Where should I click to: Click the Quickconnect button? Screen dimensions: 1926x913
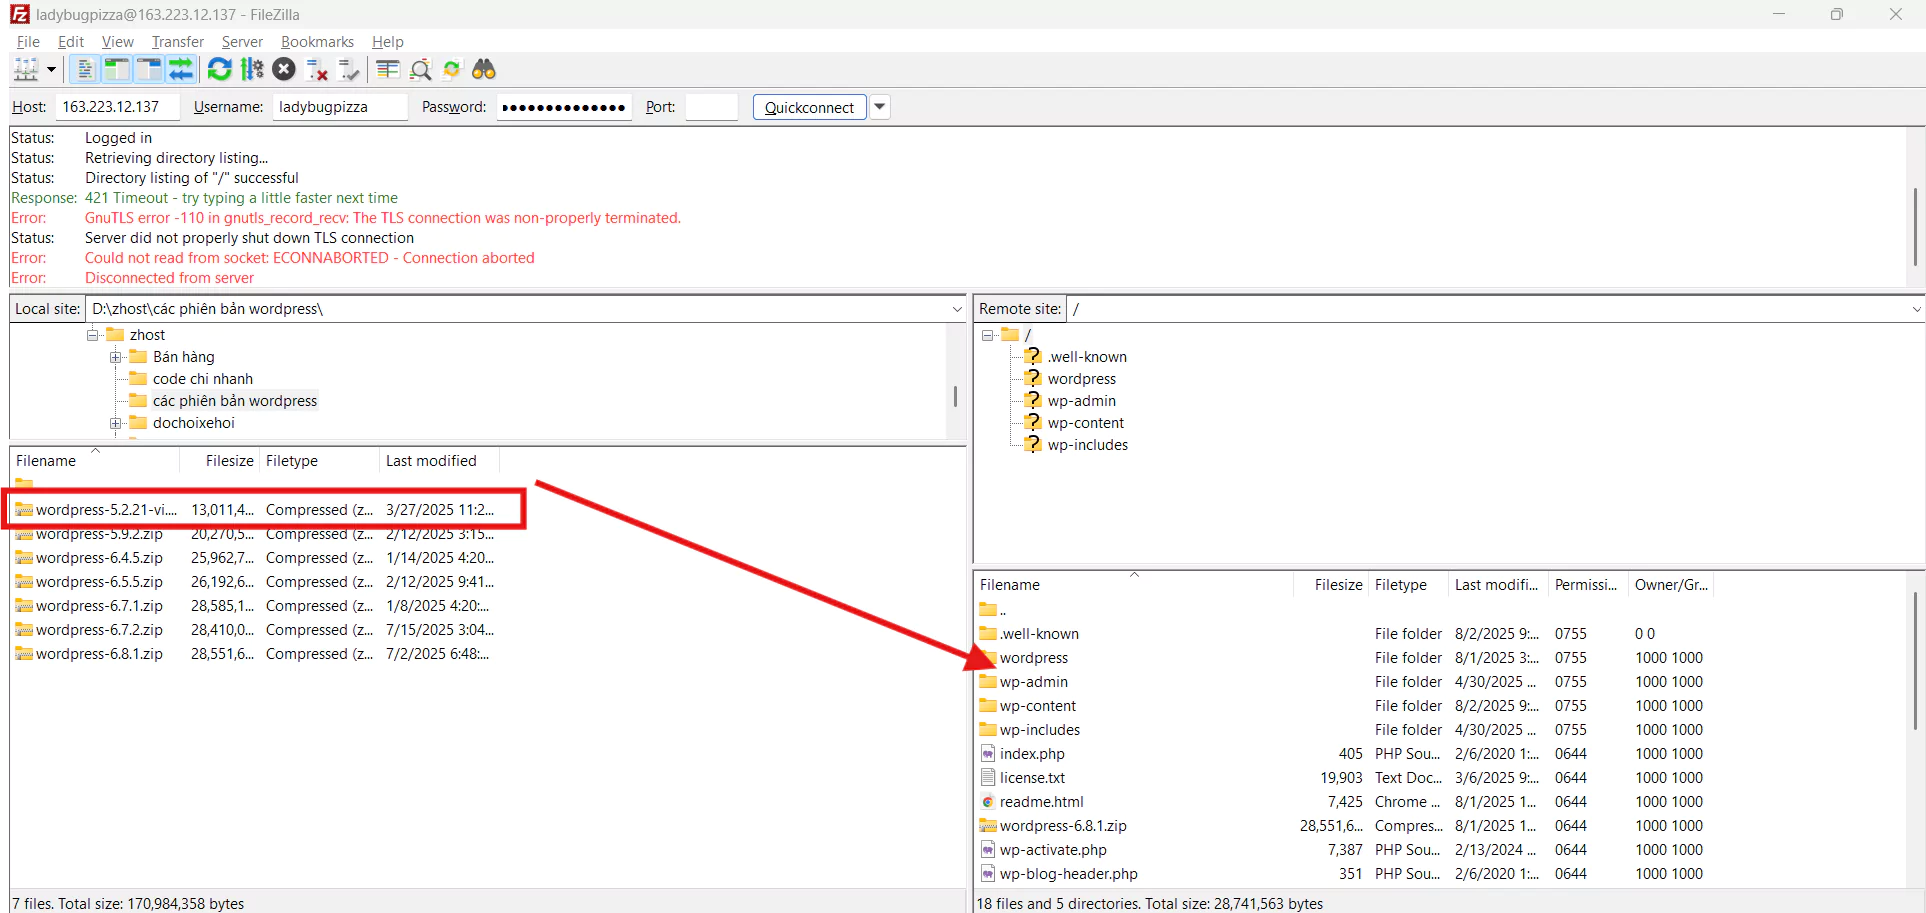click(x=809, y=107)
